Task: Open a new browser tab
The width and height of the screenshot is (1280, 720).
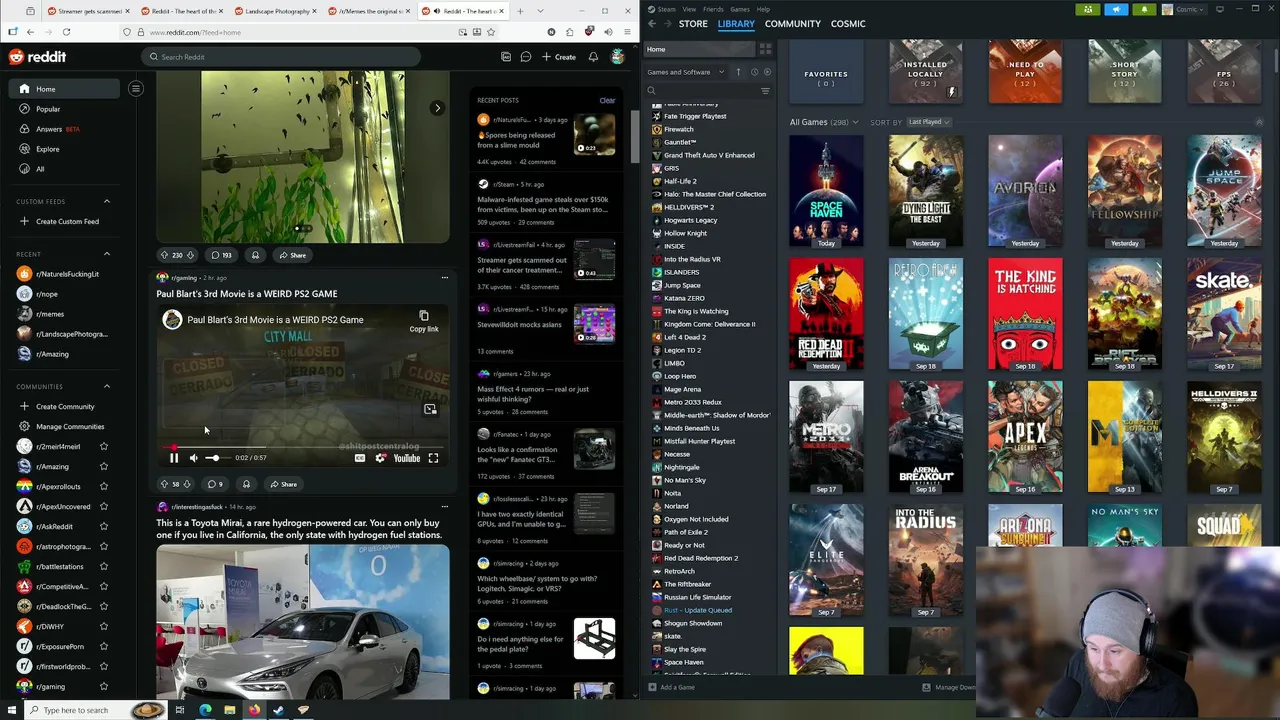Action: 520,11
